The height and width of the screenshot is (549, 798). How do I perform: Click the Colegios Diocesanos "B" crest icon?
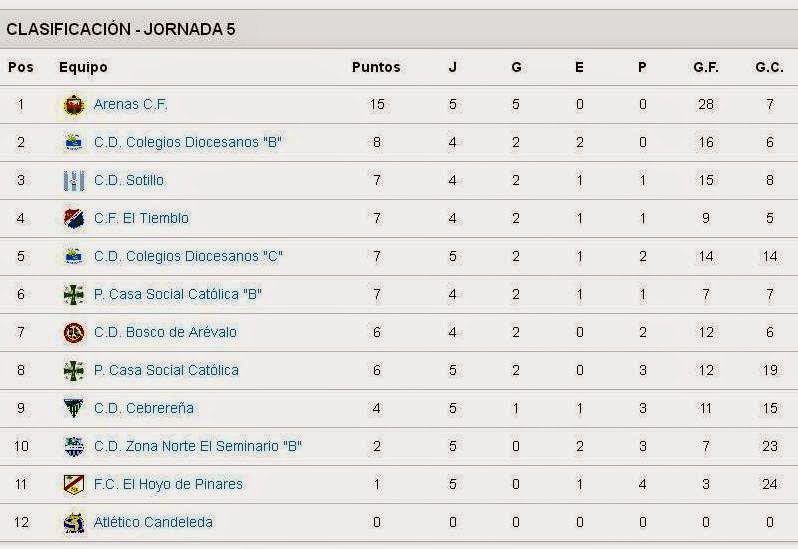pyautogui.click(x=74, y=142)
